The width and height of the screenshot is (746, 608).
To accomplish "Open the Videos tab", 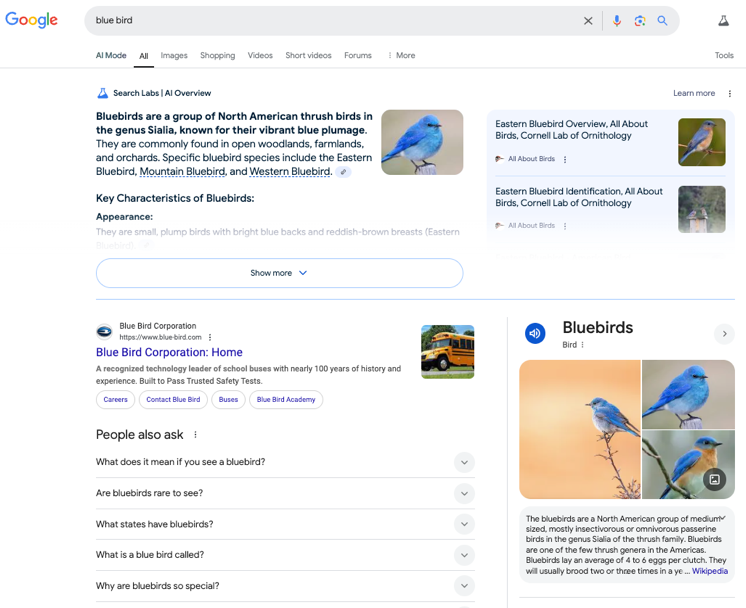I will click(x=260, y=56).
